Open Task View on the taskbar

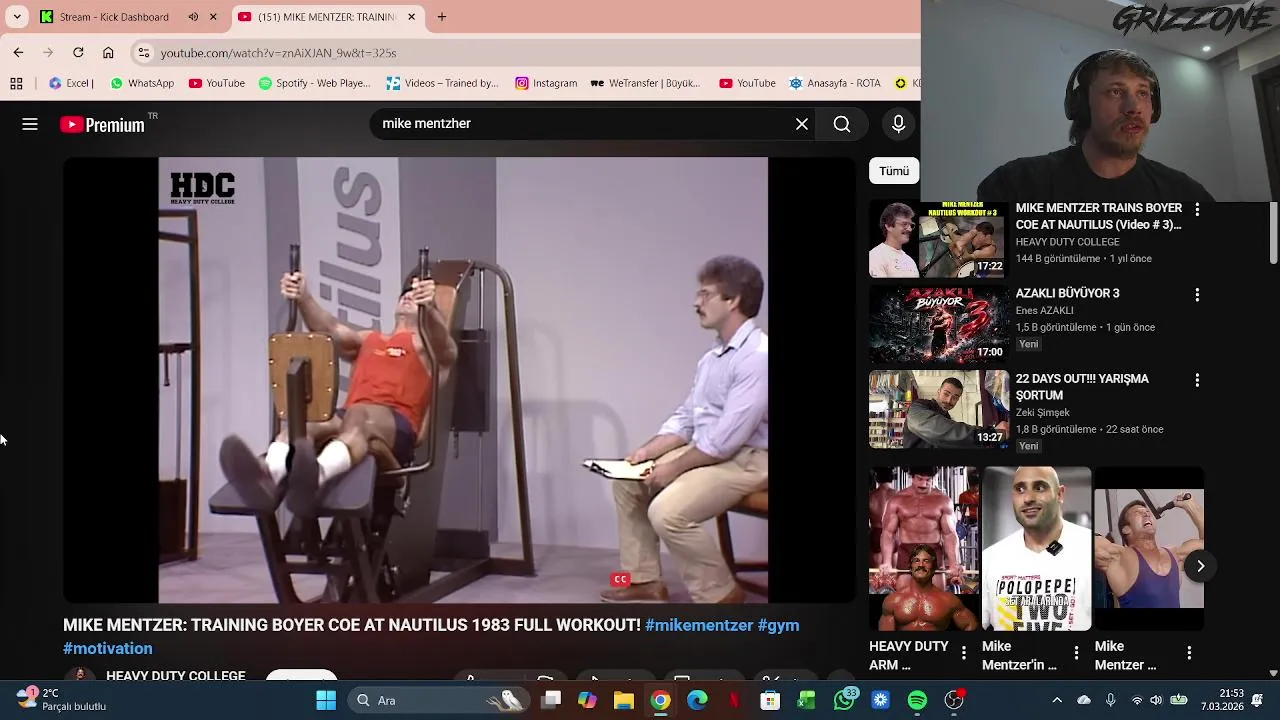pyautogui.click(x=550, y=700)
